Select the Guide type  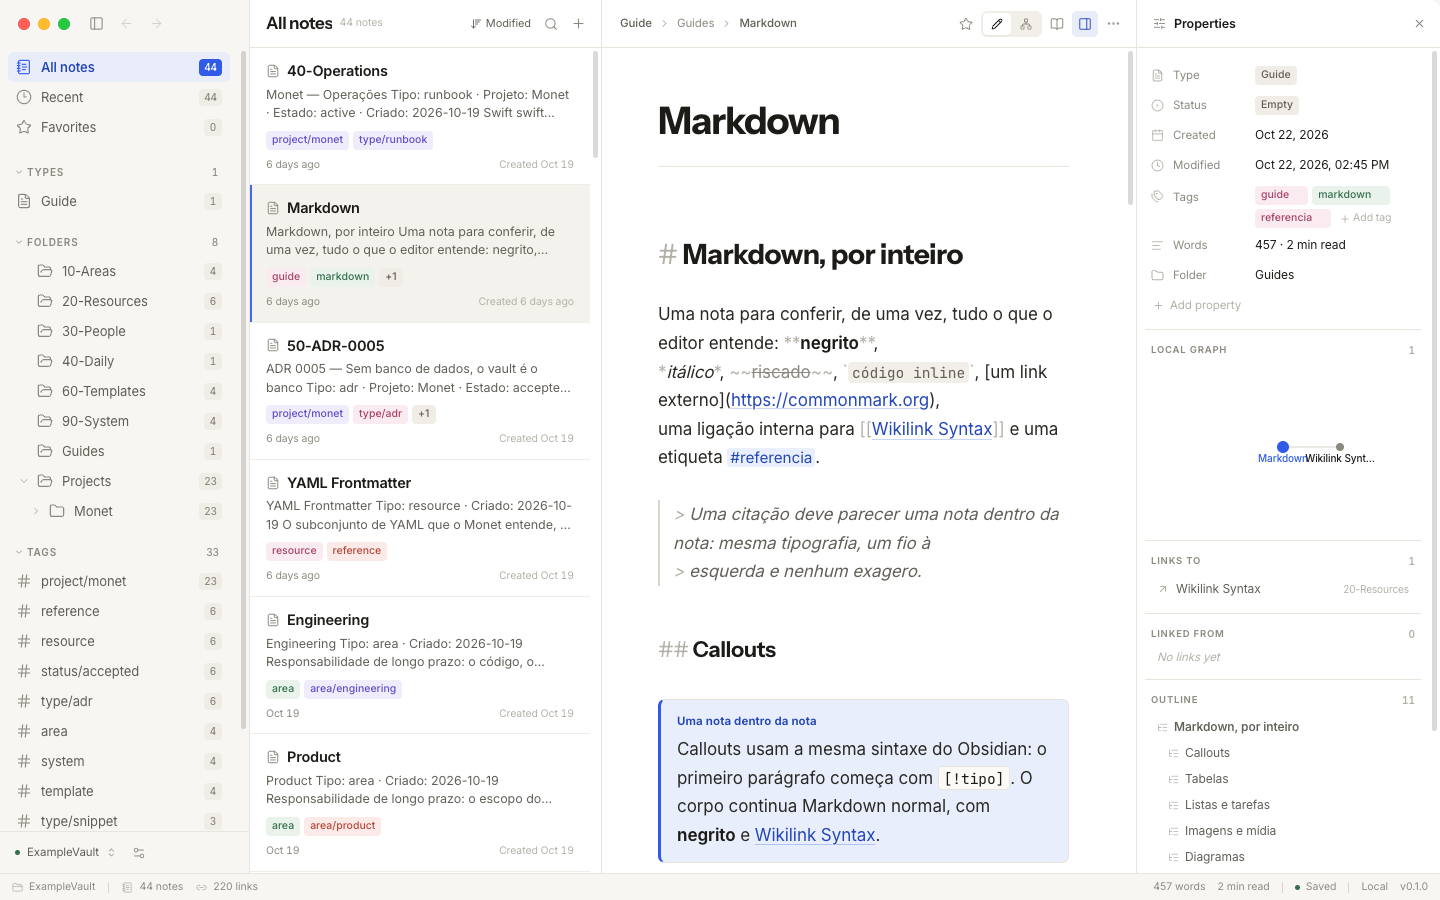coord(119,201)
